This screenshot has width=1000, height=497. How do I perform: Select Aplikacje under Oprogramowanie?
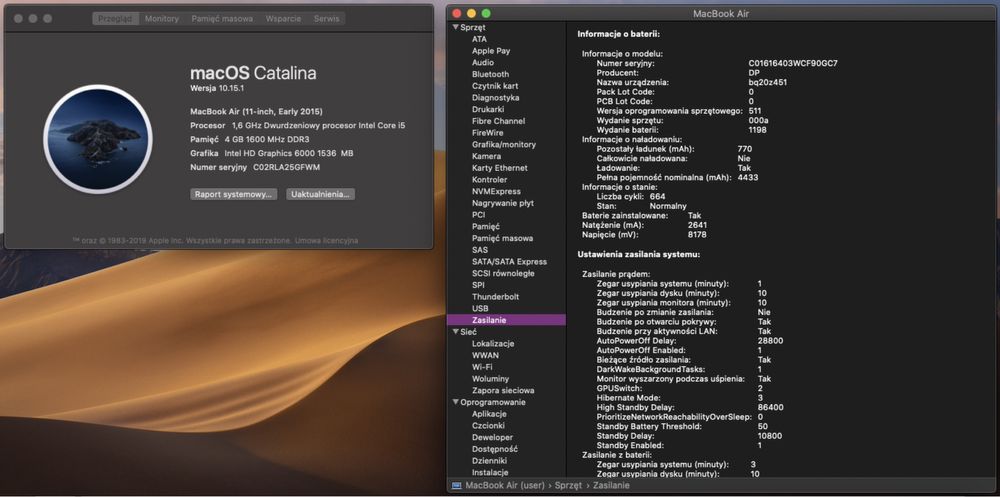click(x=489, y=413)
